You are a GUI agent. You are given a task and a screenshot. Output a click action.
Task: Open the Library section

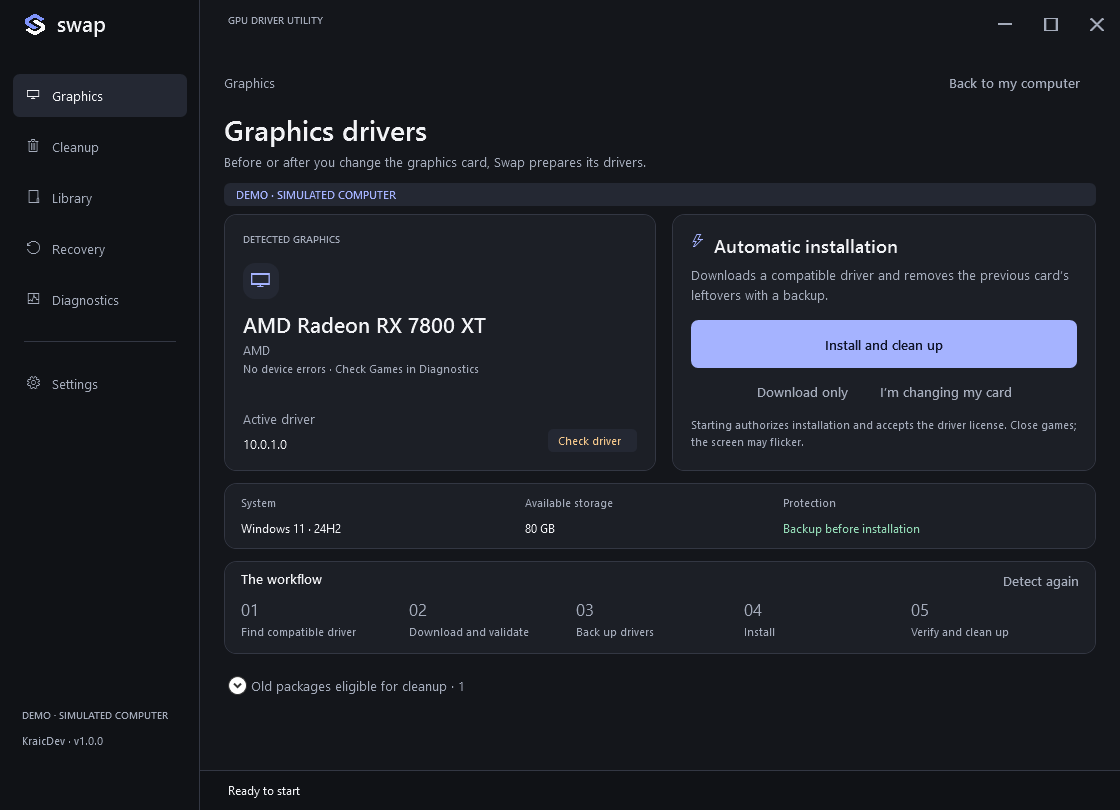[x=100, y=198]
